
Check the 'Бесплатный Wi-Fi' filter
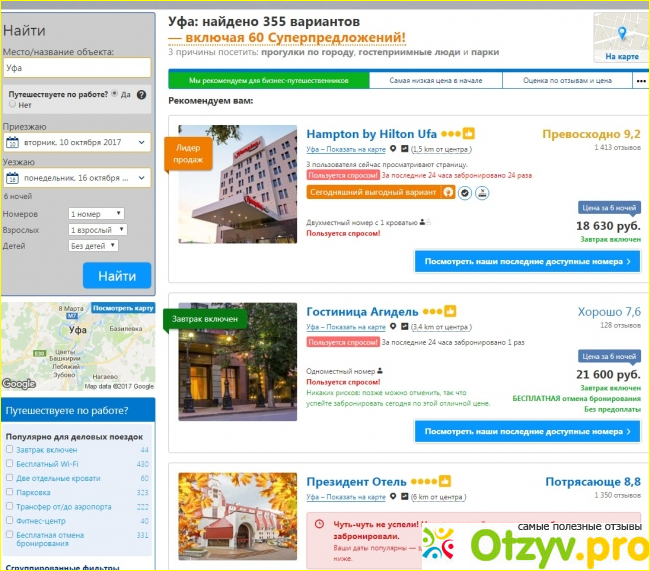pyautogui.click(x=10, y=463)
